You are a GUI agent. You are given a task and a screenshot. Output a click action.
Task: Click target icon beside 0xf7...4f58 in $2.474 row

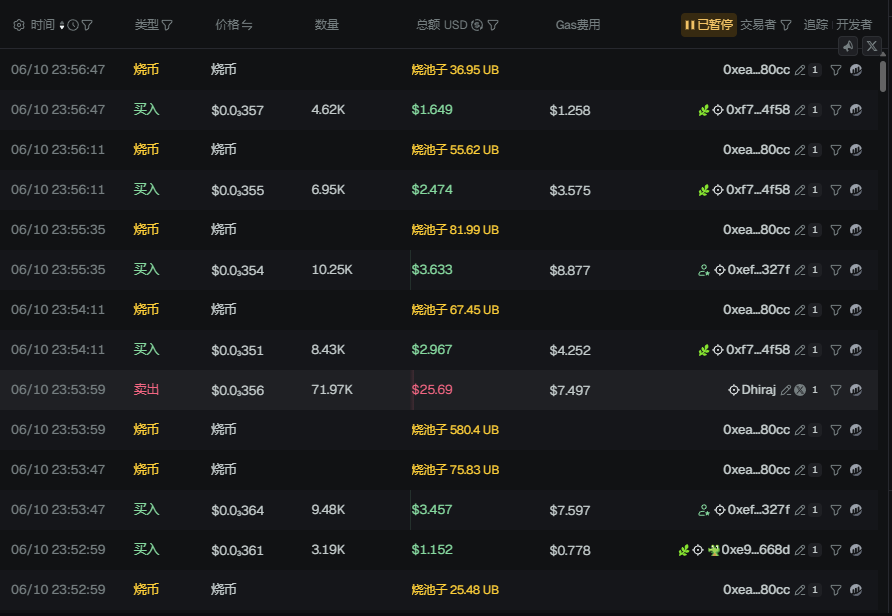pyautogui.click(x=718, y=190)
